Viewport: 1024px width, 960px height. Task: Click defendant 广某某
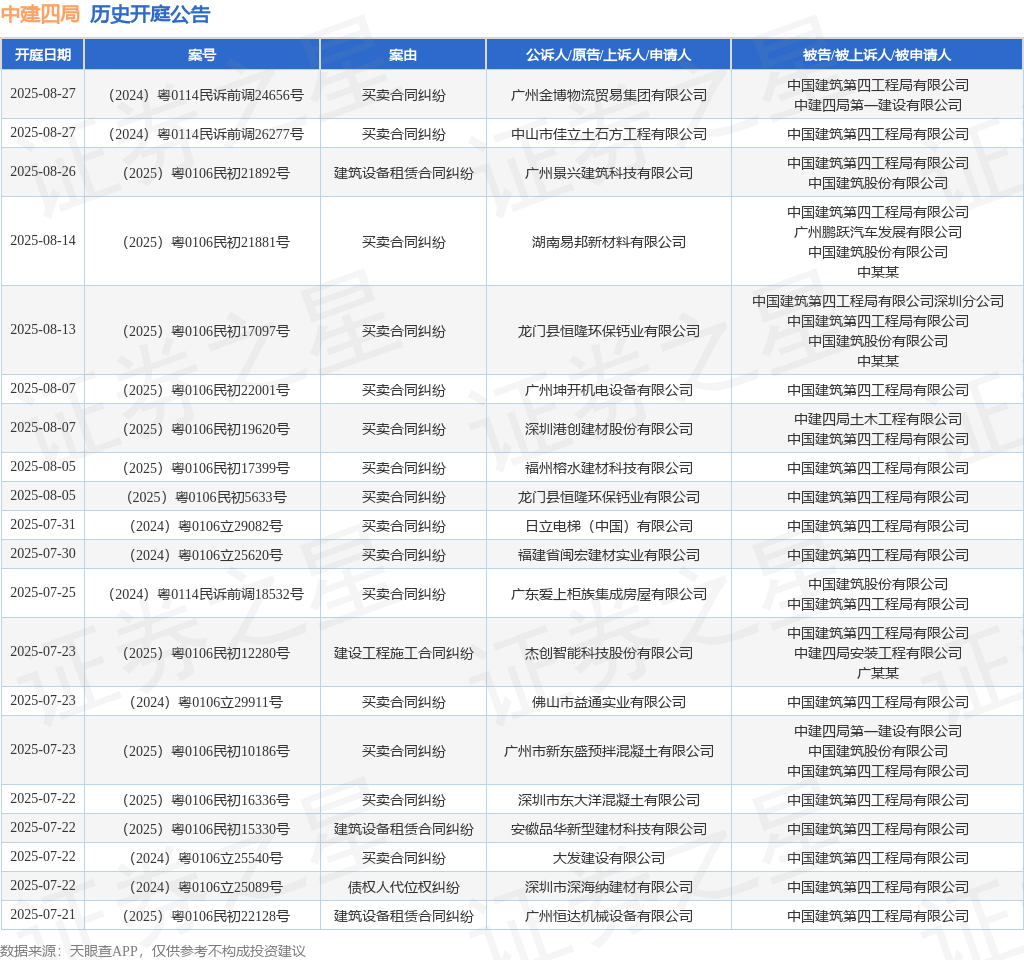[878, 673]
